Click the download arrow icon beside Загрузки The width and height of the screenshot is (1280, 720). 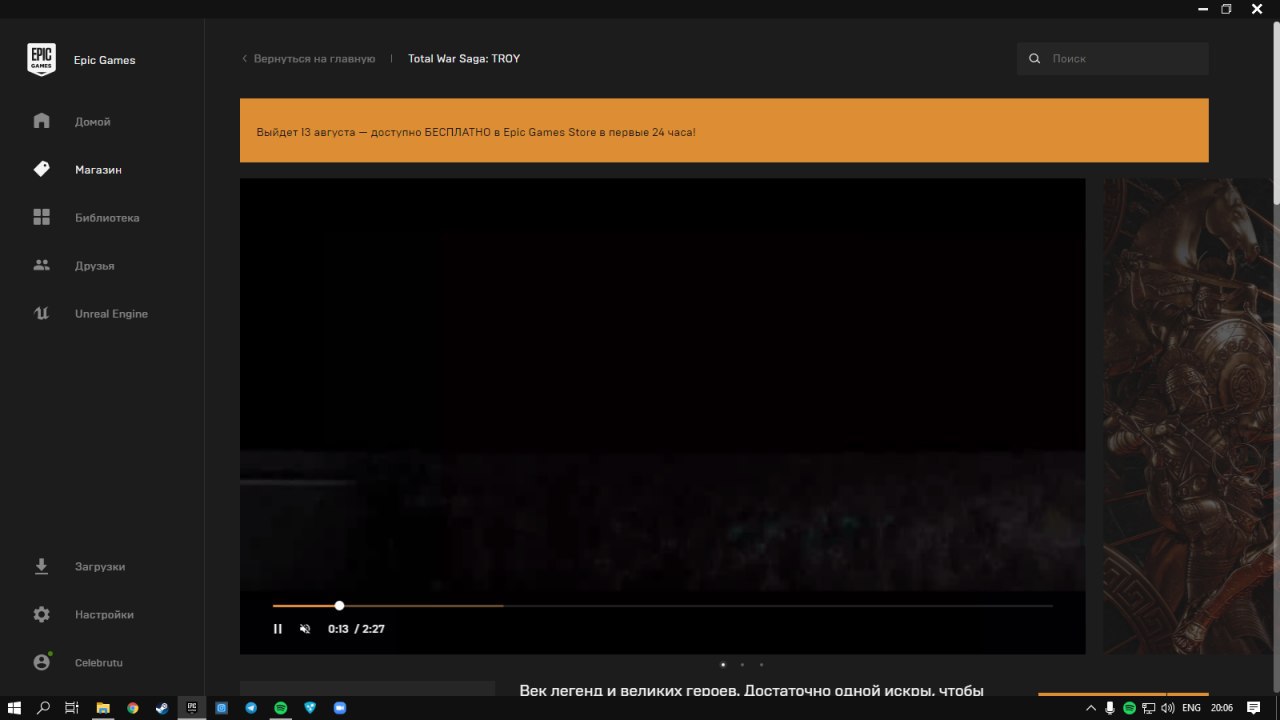pyautogui.click(x=41, y=566)
